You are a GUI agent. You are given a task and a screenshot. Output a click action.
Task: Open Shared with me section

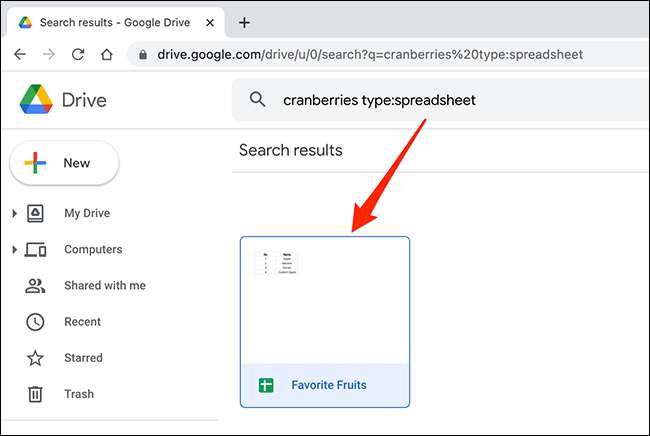[104, 286]
